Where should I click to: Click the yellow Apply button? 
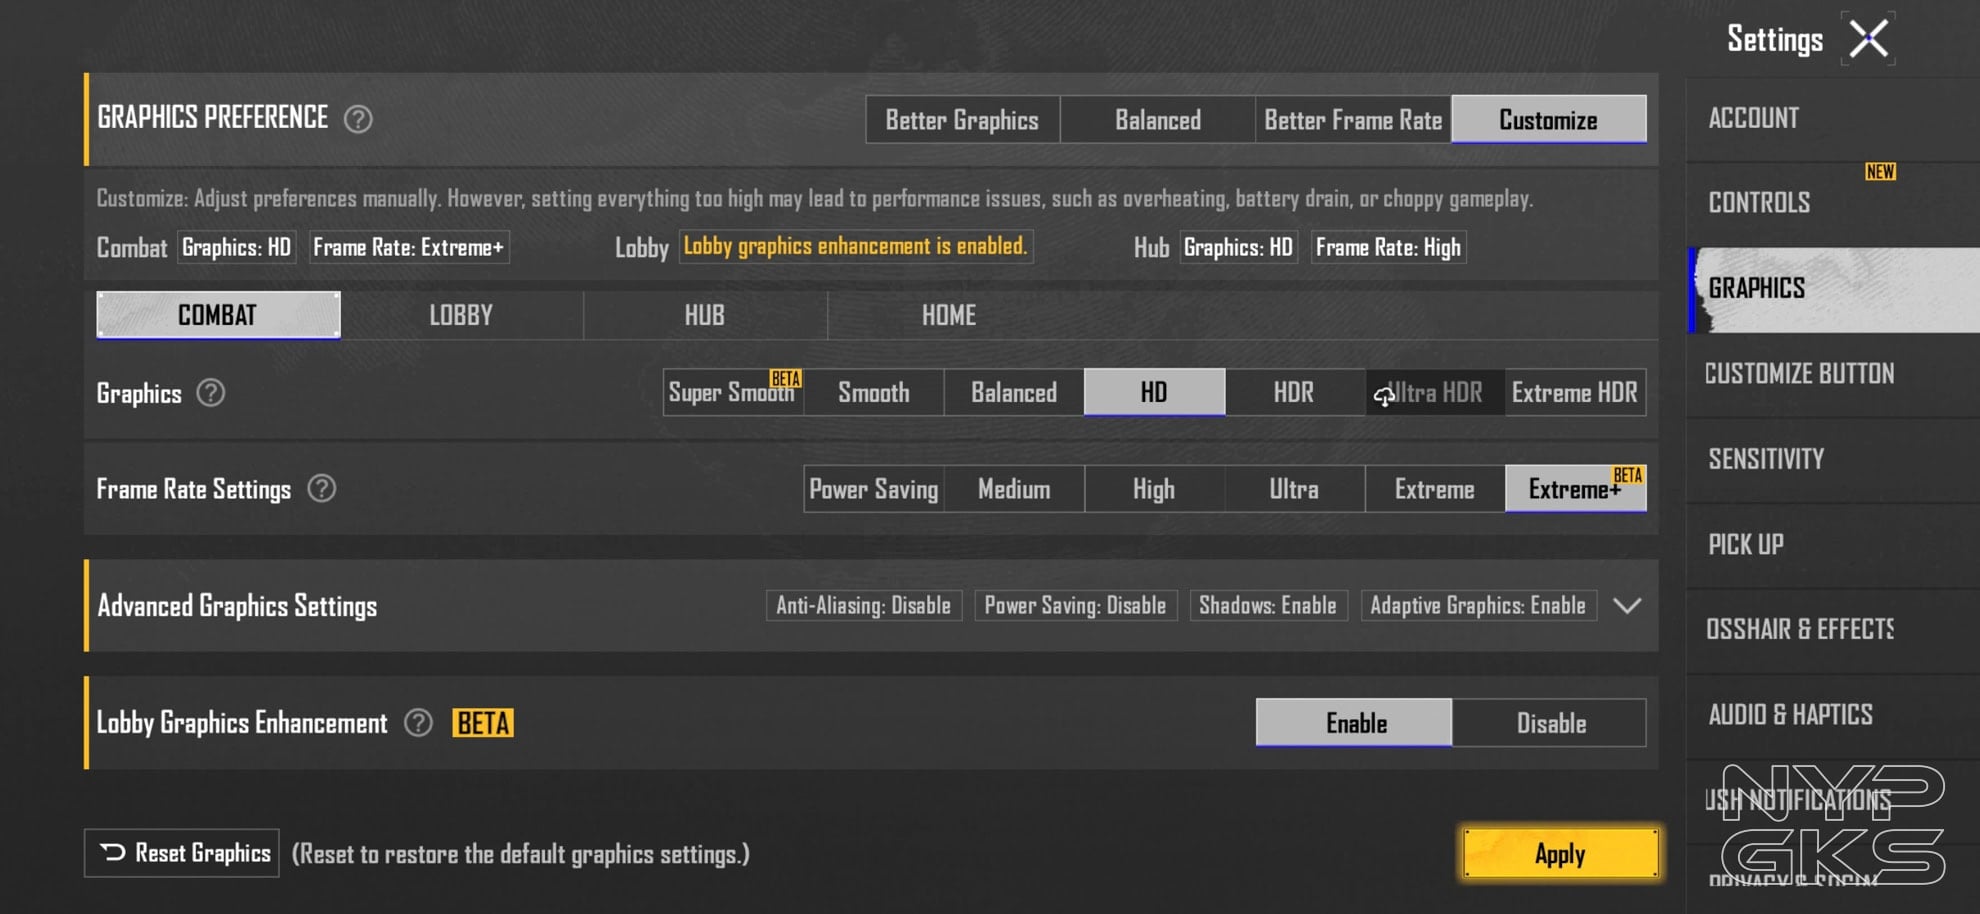pos(1560,853)
